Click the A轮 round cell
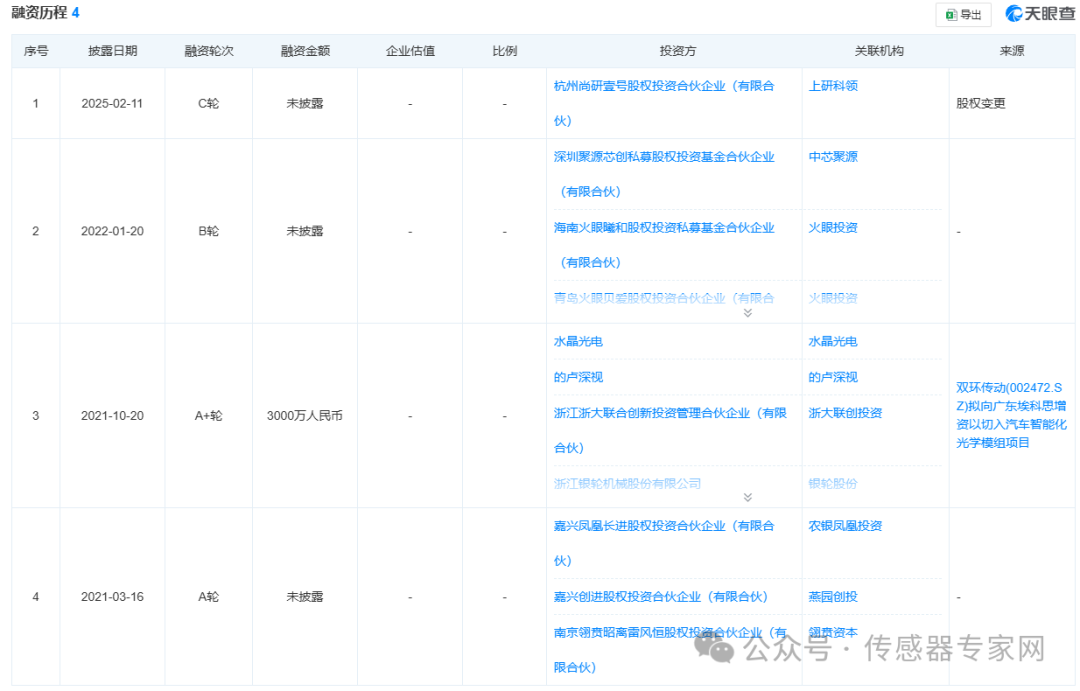 209,597
